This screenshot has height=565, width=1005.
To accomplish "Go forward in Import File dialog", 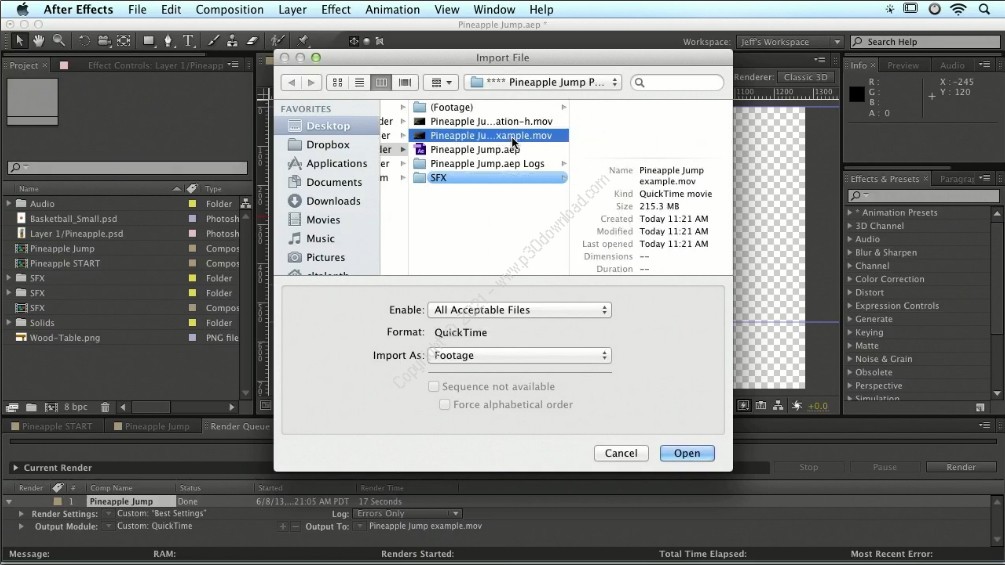I will 311,83.
